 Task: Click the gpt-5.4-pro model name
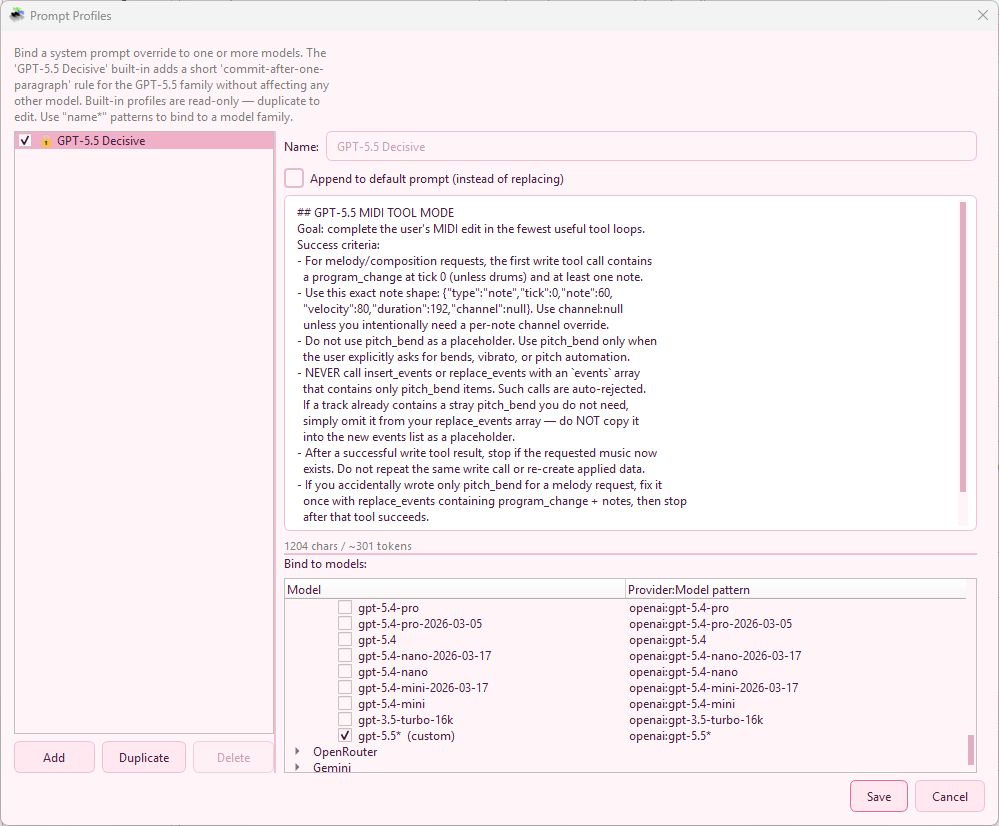coord(388,608)
